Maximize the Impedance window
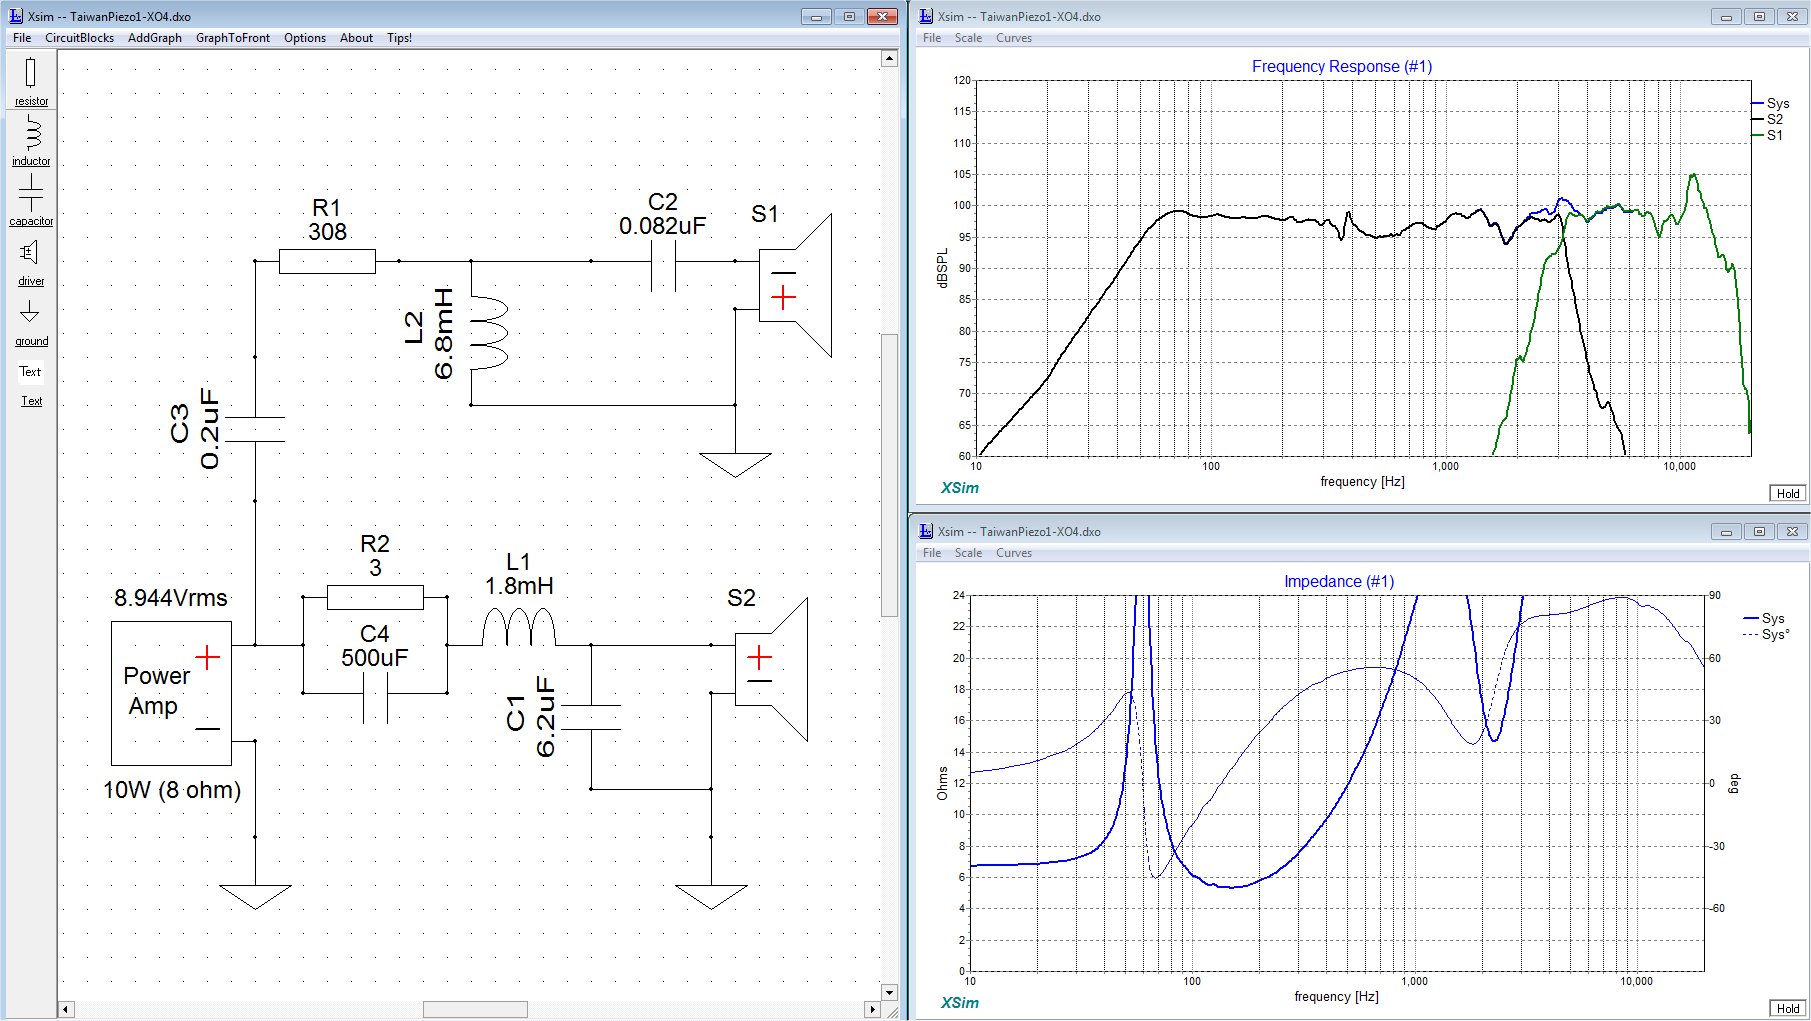This screenshot has width=1811, height=1021. 1759,532
